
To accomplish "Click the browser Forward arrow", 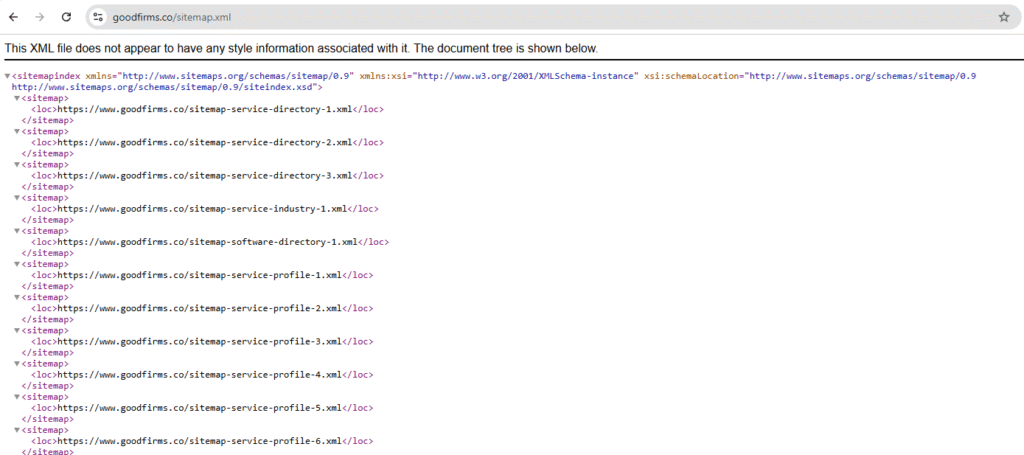I will (x=40, y=18).
